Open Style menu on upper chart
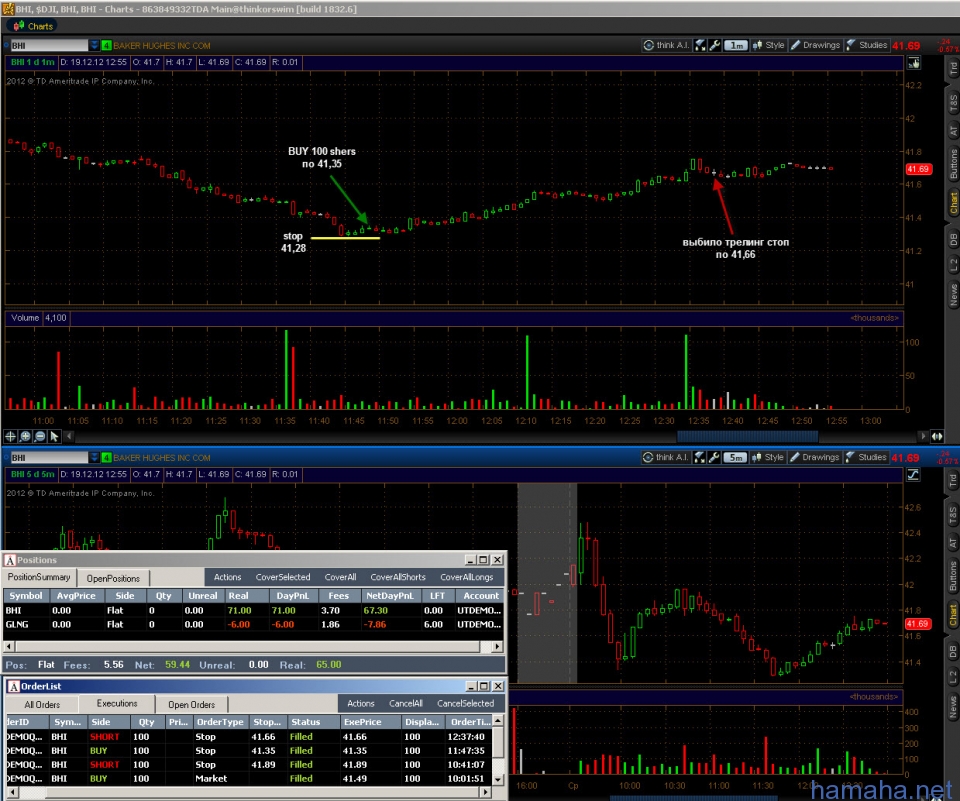Screen dimensions: 960x801 pos(769,45)
